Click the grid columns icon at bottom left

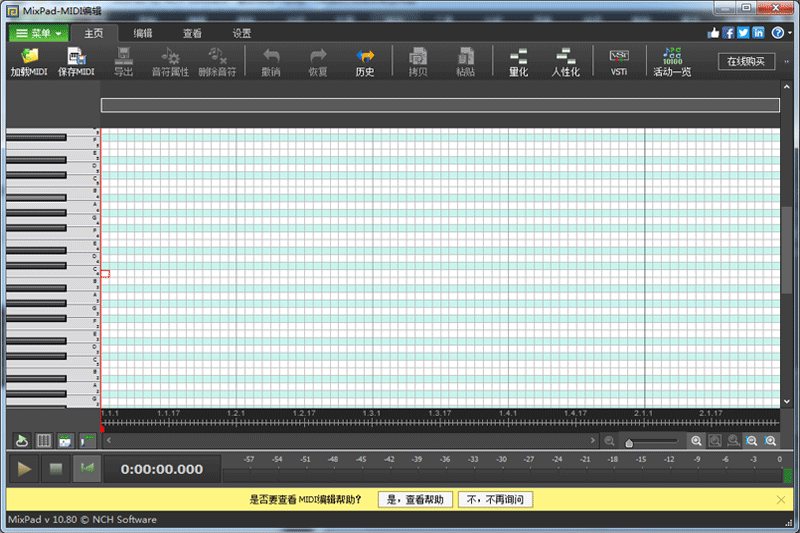tap(44, 440)
